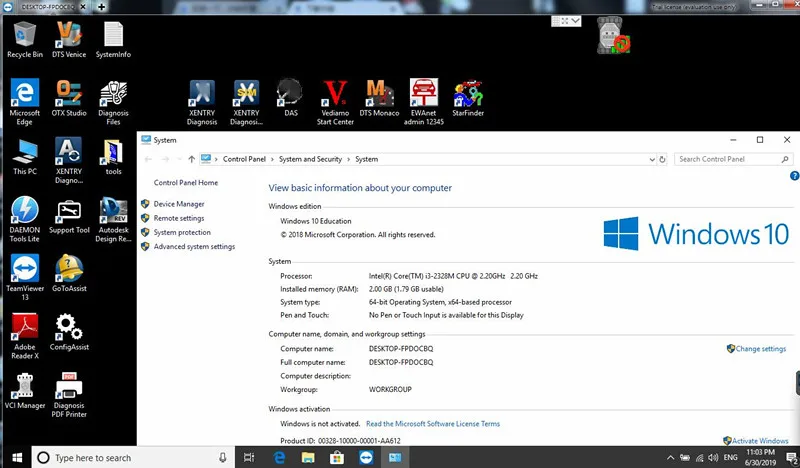
Task: Open the DAS desktop shortcut
Action: point(290,98)
